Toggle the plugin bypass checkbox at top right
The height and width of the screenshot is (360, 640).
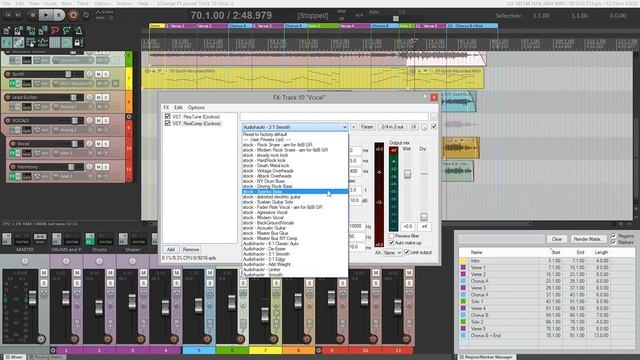pos(434,127)
